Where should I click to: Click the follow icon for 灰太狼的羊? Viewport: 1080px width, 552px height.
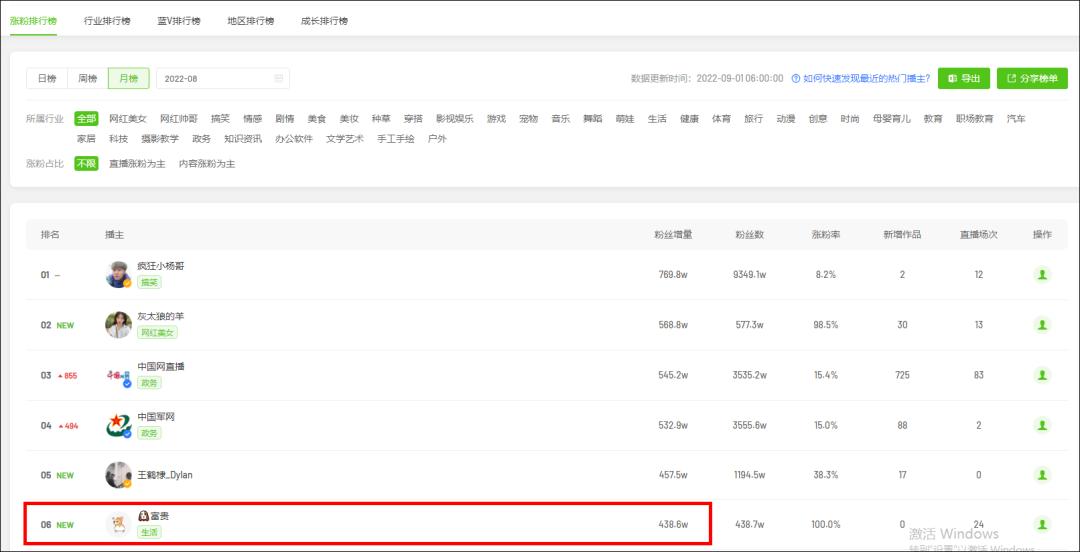pyautogui.click(x=1042, y=325)
